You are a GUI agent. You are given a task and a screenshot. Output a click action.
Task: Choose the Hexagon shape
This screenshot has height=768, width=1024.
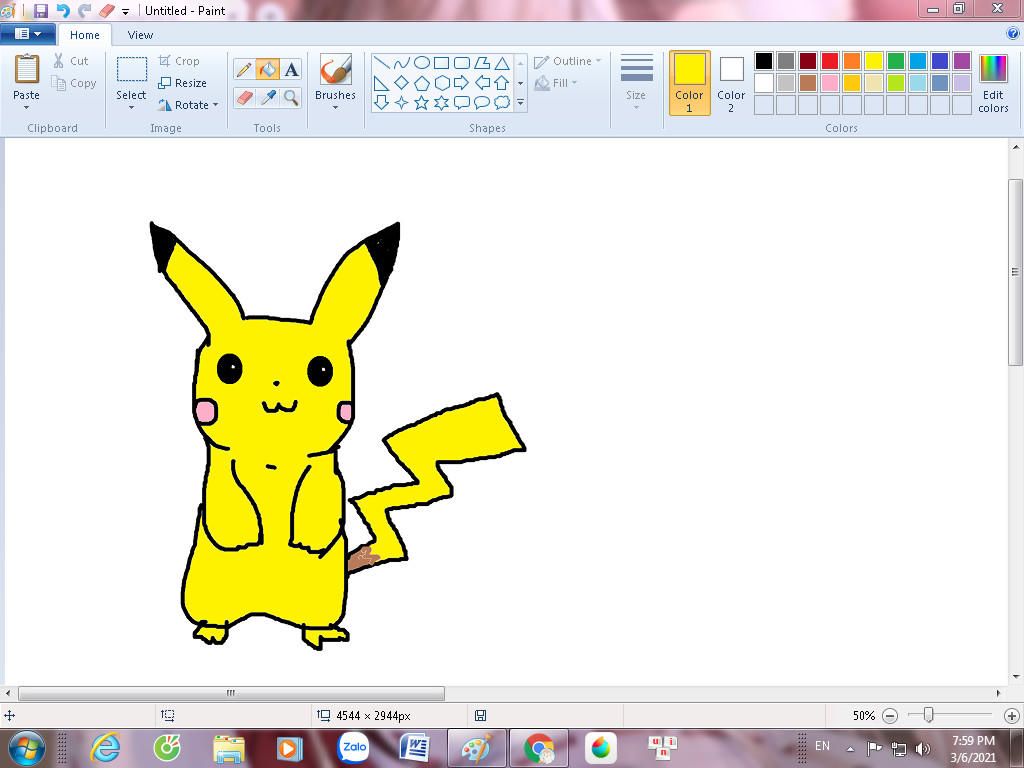click(x=442, y=83)
